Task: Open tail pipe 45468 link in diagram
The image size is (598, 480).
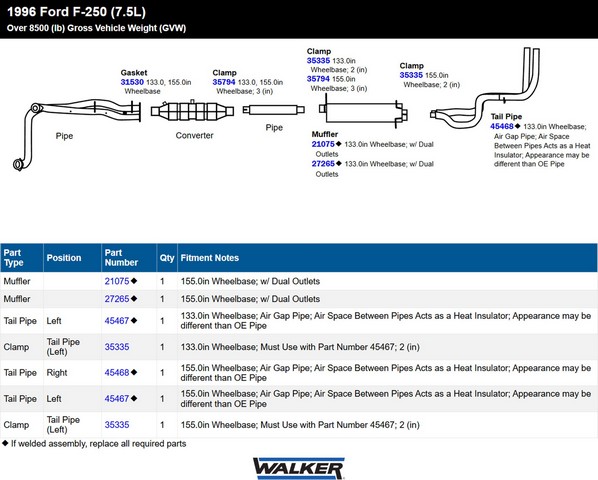Action: [x=502, y=127]
